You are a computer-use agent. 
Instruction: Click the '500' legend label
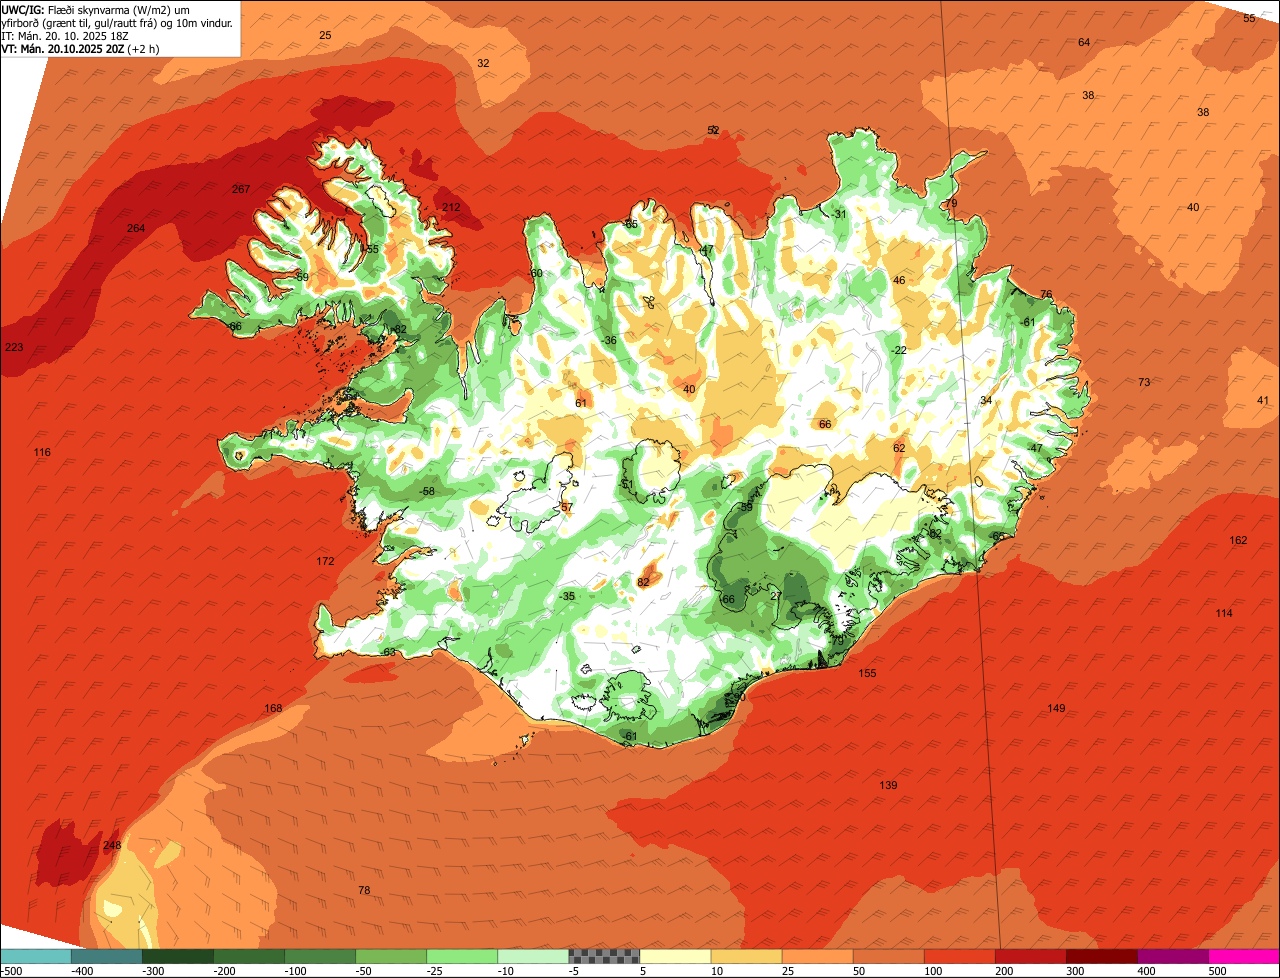tap(1218, 971)
